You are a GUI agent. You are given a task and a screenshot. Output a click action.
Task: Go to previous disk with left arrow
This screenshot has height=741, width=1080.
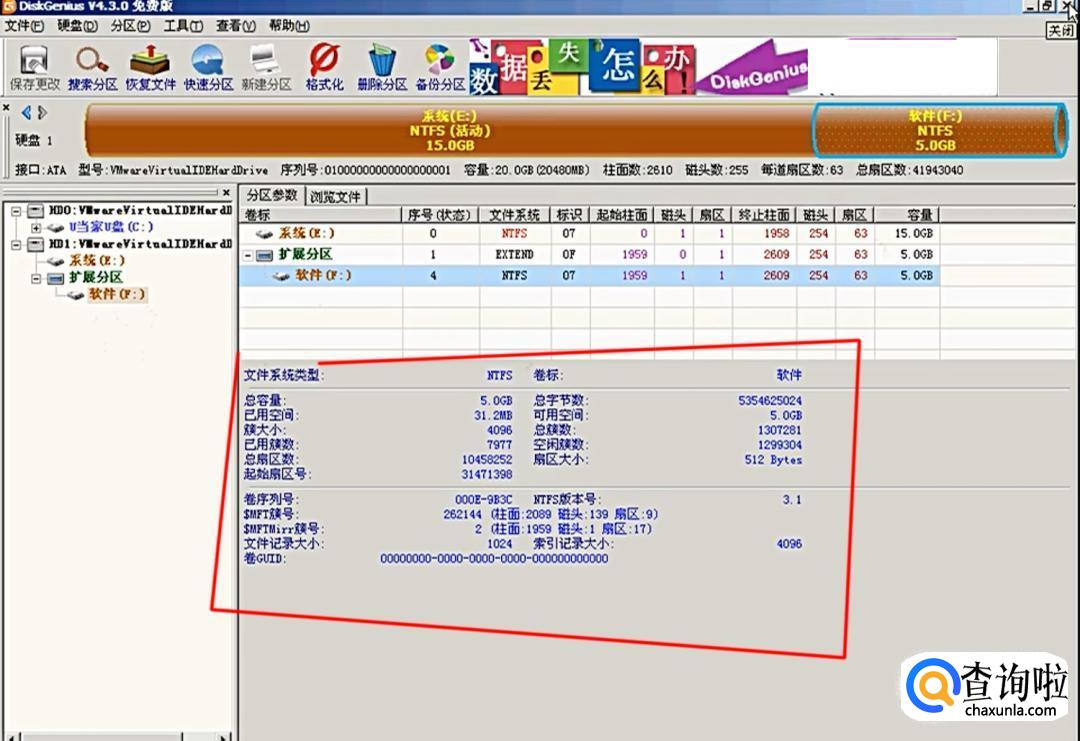pos(26,112)
